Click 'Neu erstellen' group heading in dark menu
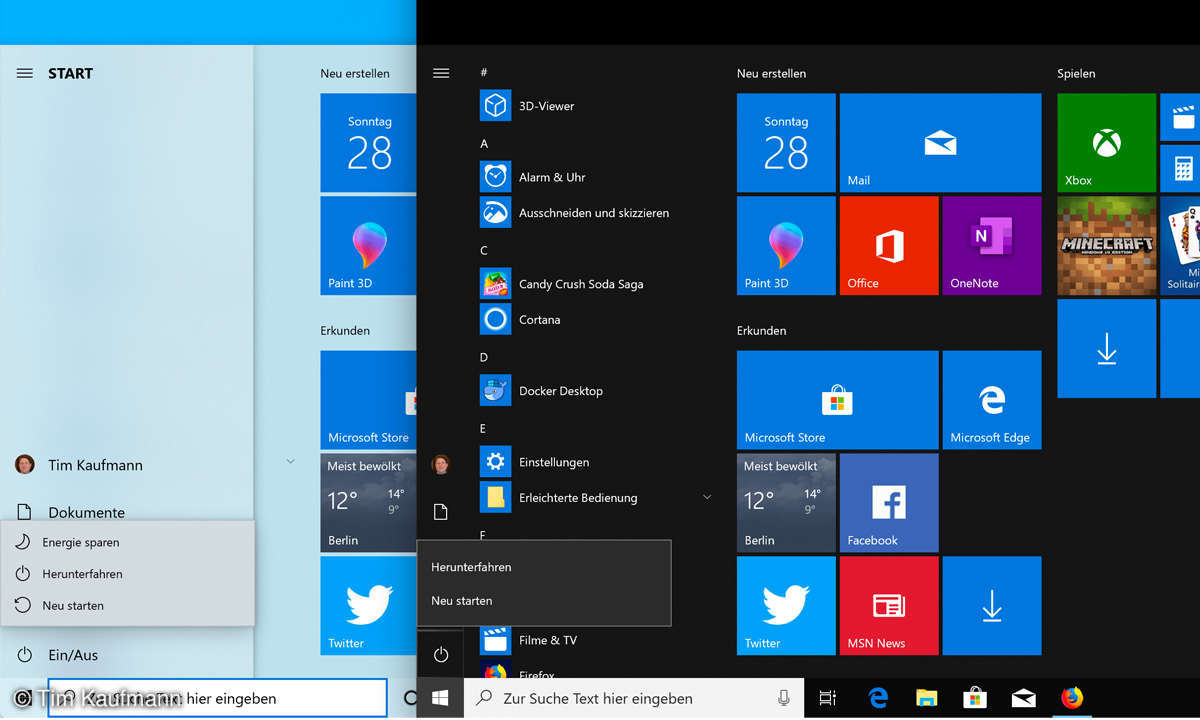 (771, 74)
